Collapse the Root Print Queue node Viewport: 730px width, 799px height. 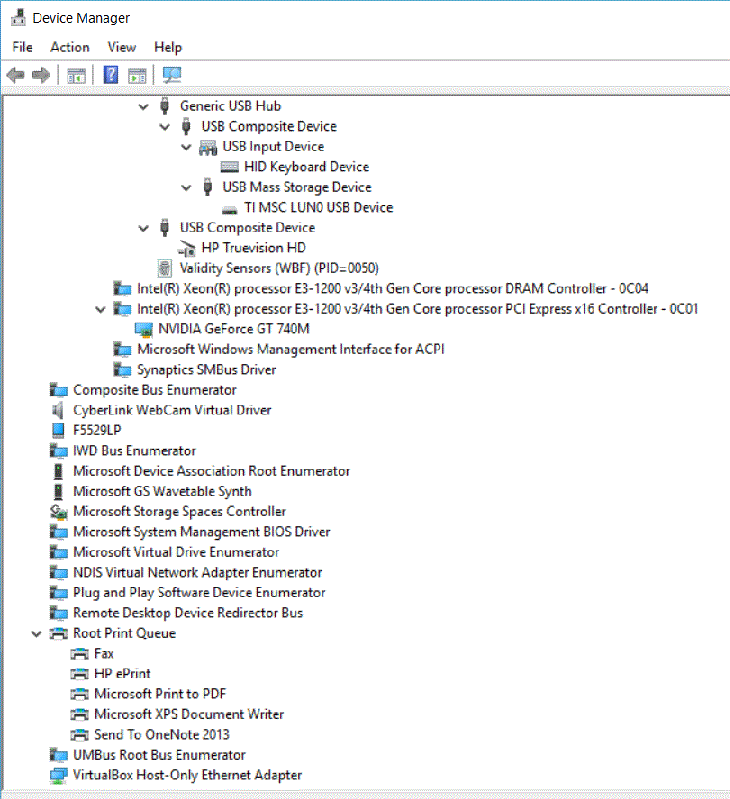click(36, 634)
